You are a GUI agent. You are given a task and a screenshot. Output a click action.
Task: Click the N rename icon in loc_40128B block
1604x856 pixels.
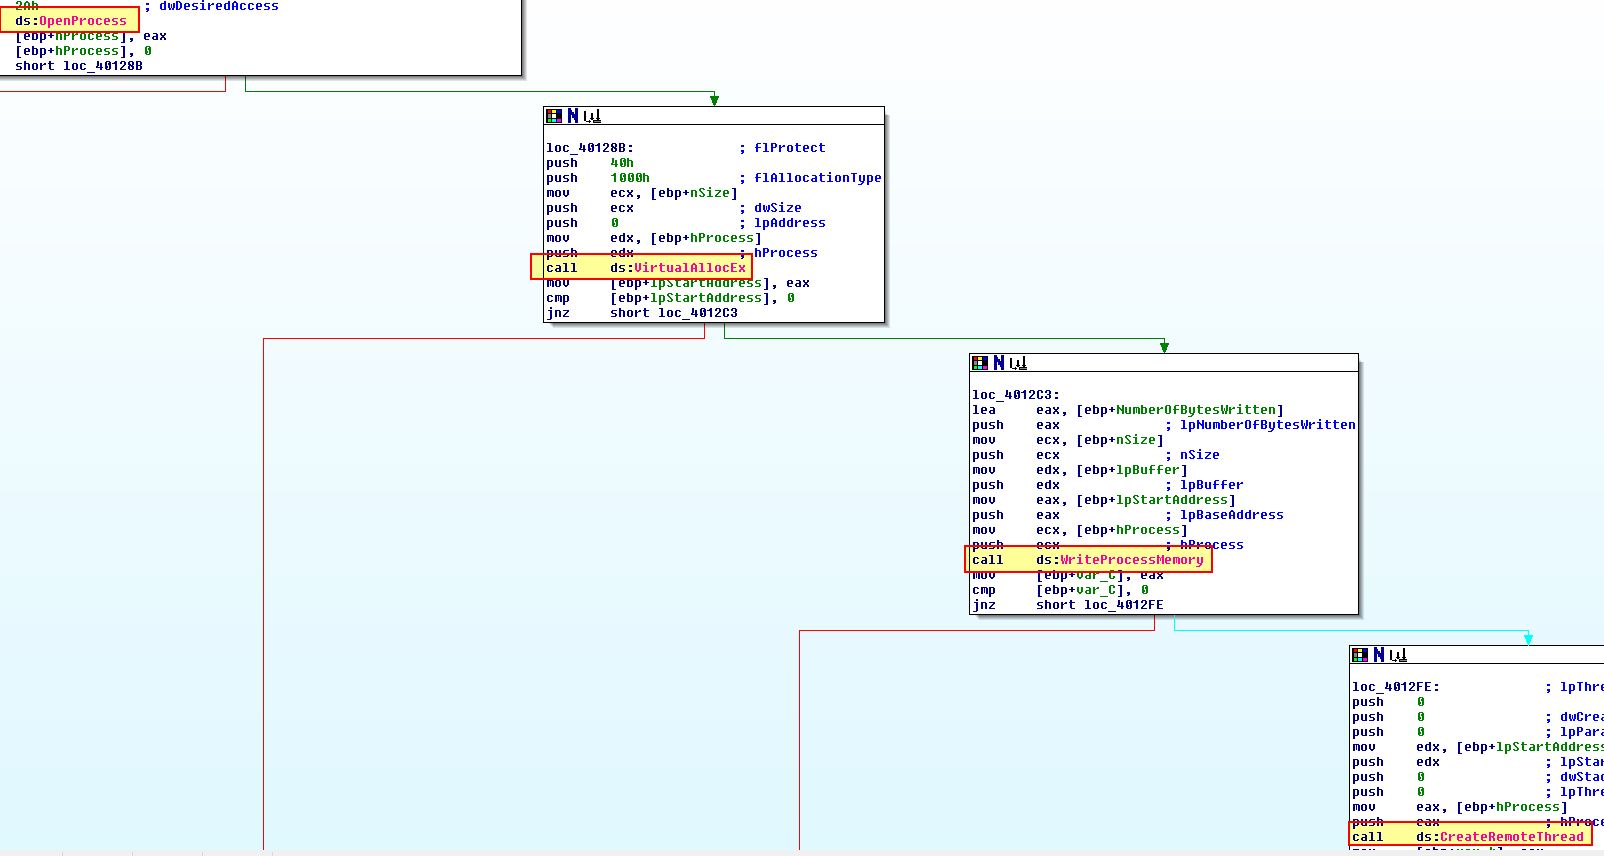(x=573, y=116)
